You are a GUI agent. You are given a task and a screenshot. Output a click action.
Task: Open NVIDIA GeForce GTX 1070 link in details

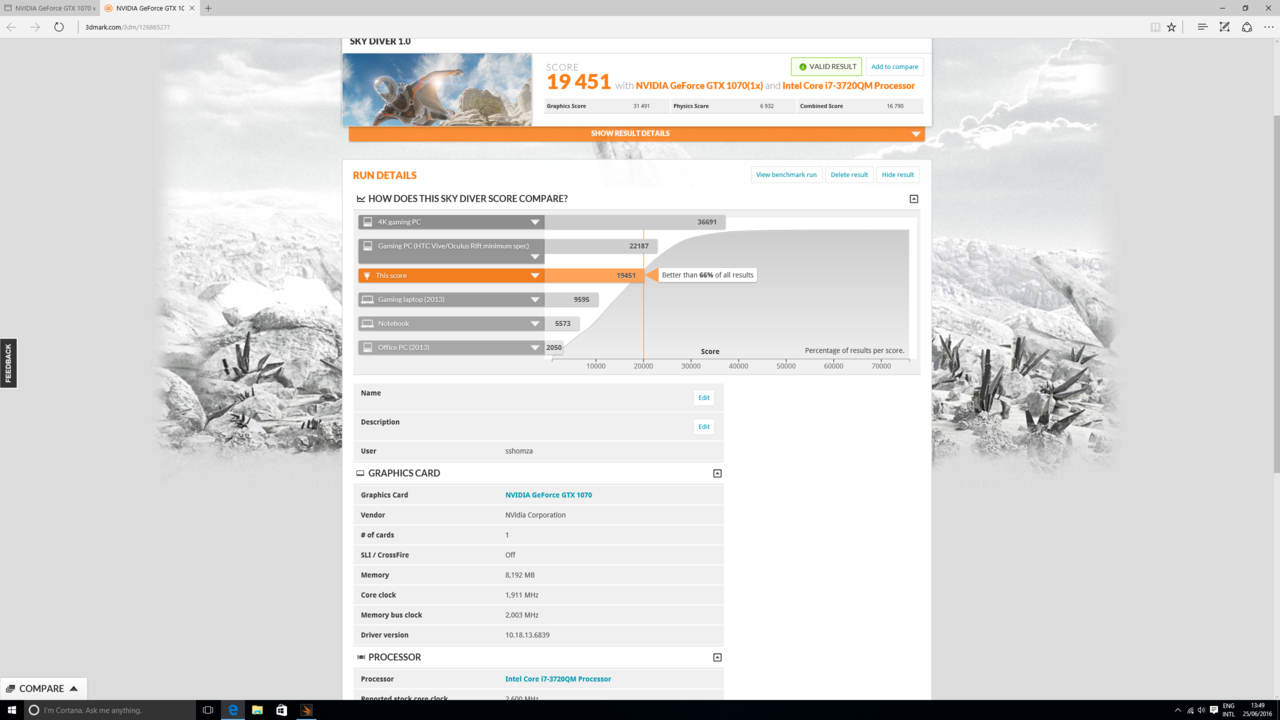548,495
